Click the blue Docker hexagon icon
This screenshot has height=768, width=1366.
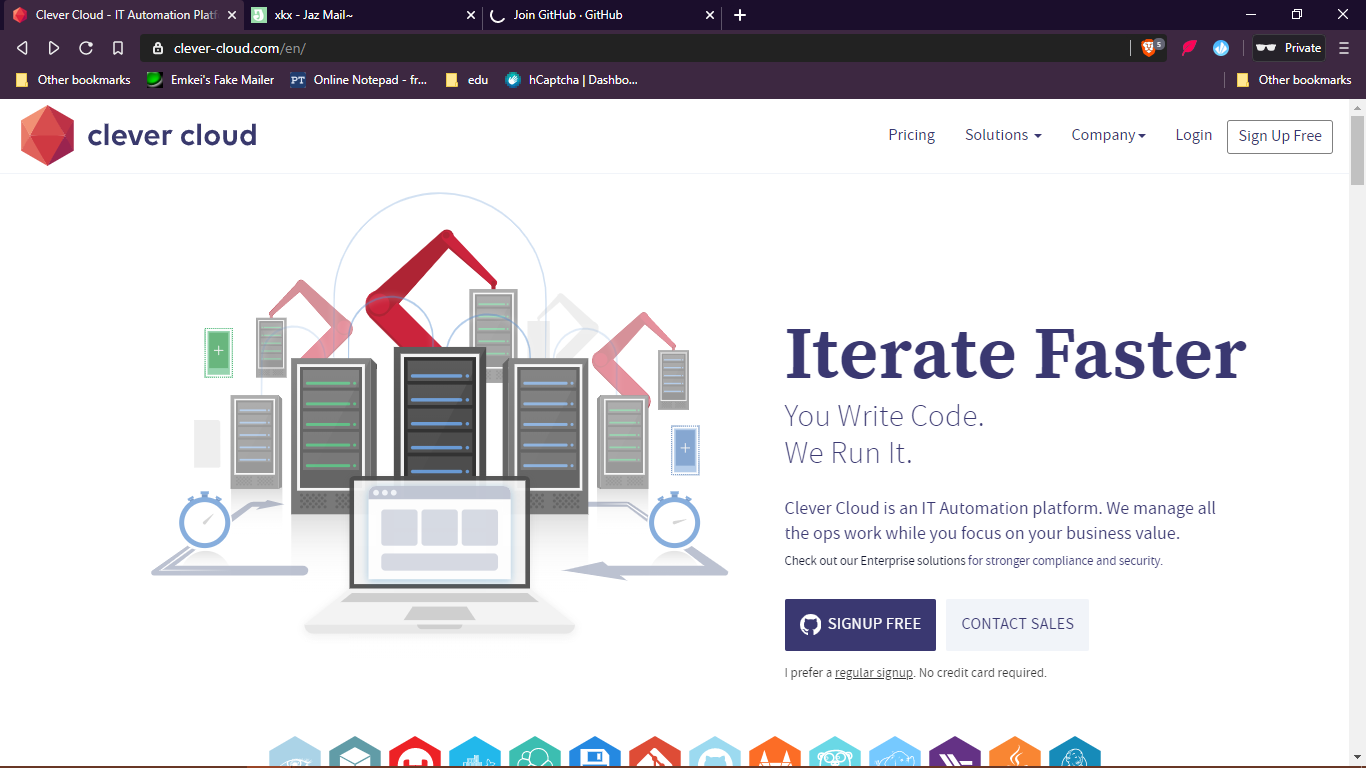(474, 755)
